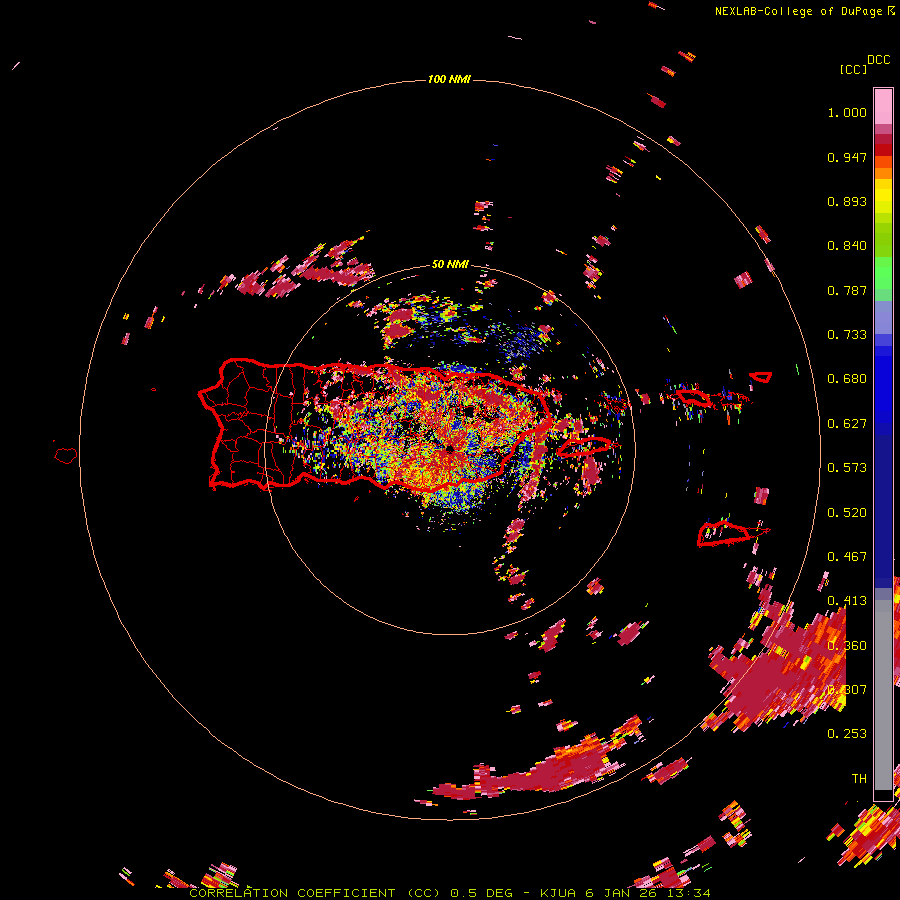Viewport: 900px width, 900px height.
Task: Click the KJUA station identifier
Action: coord(558,893)
